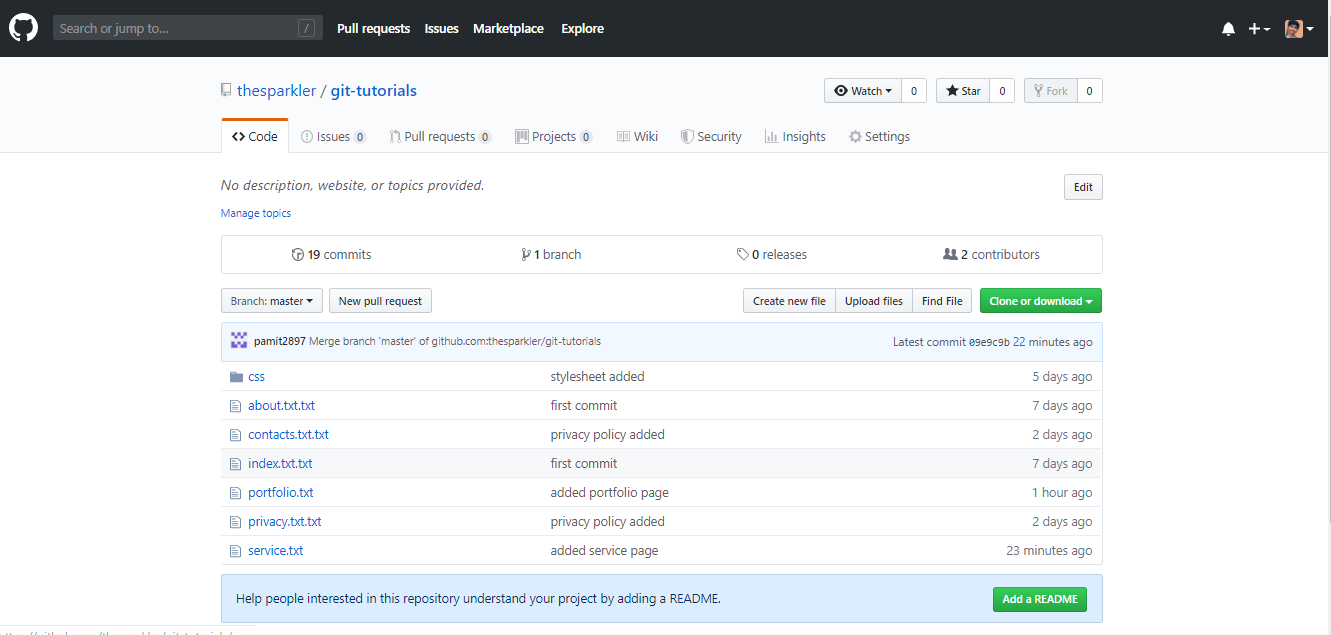Image resolution: width=1331 pixels, height=635 pixels.
Task: Open the Branch: master dropdown
Action: tap(272, 301)
